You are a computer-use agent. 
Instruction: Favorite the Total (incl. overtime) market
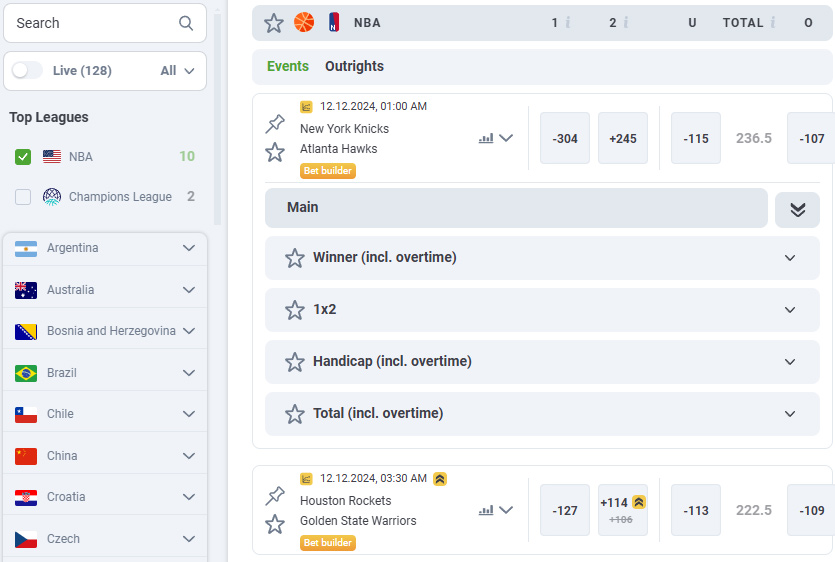(x=294, y=414)
